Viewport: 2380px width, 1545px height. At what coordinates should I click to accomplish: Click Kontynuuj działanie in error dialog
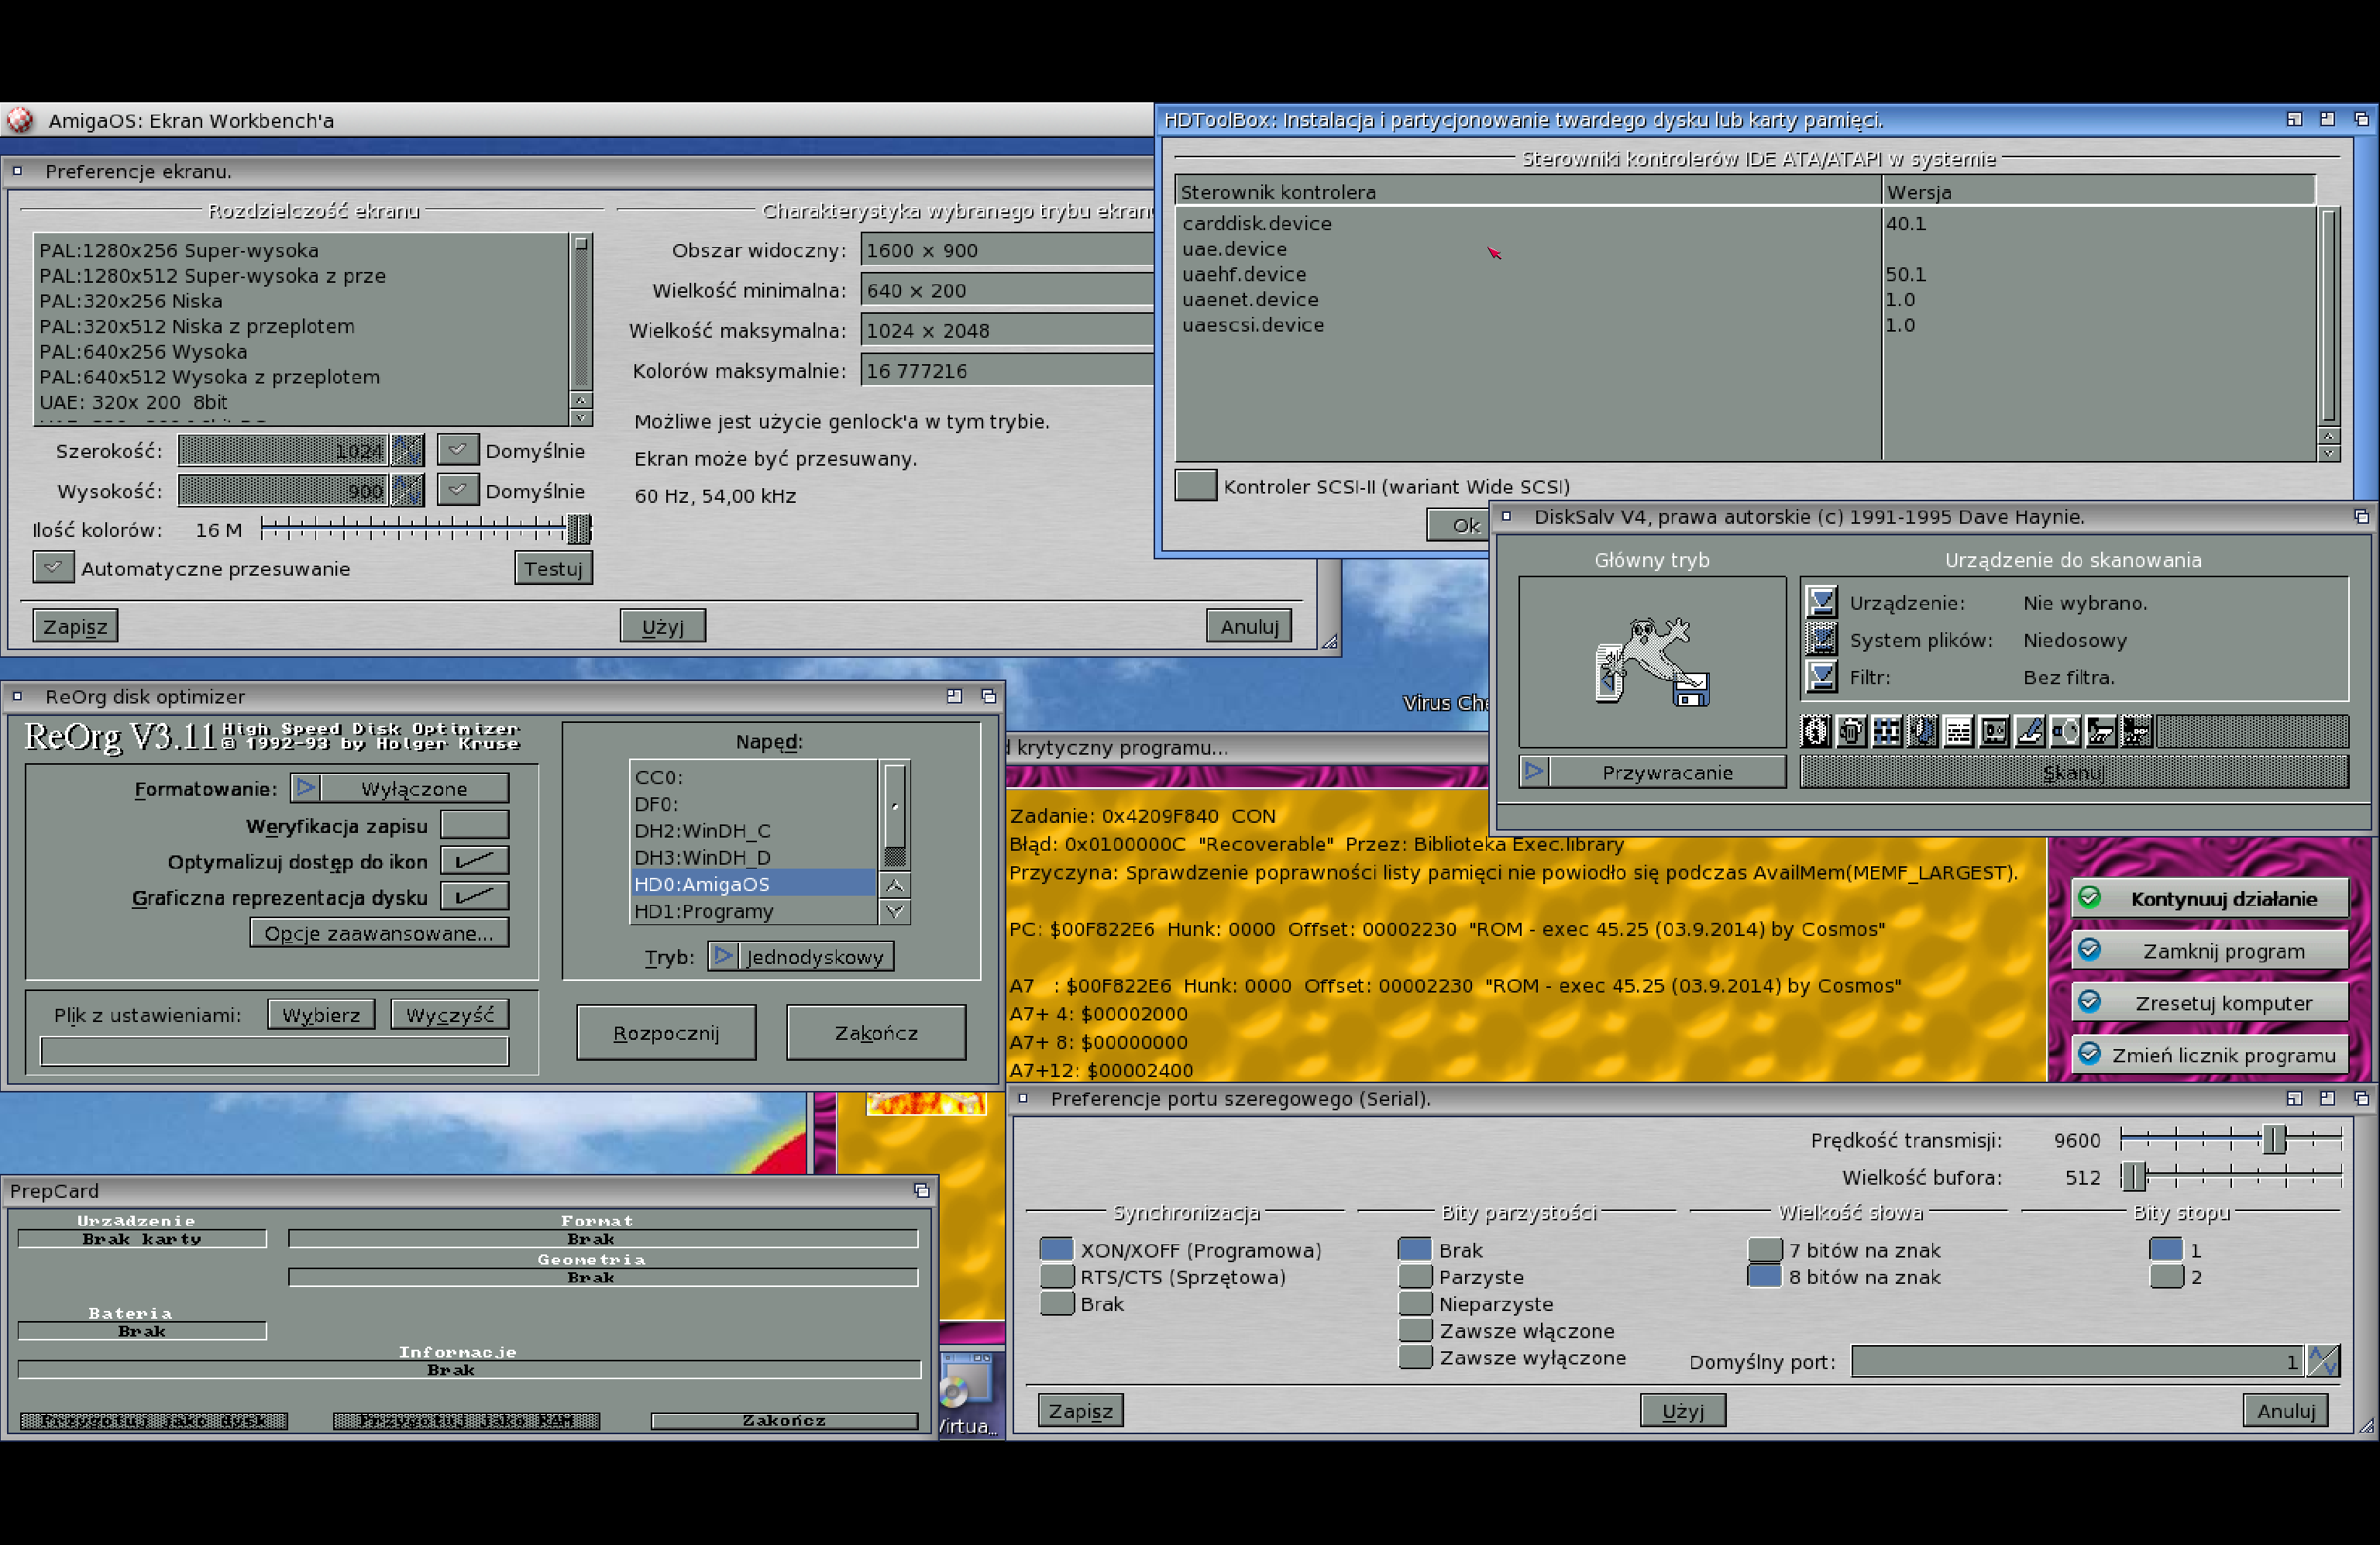[2209, 898]
